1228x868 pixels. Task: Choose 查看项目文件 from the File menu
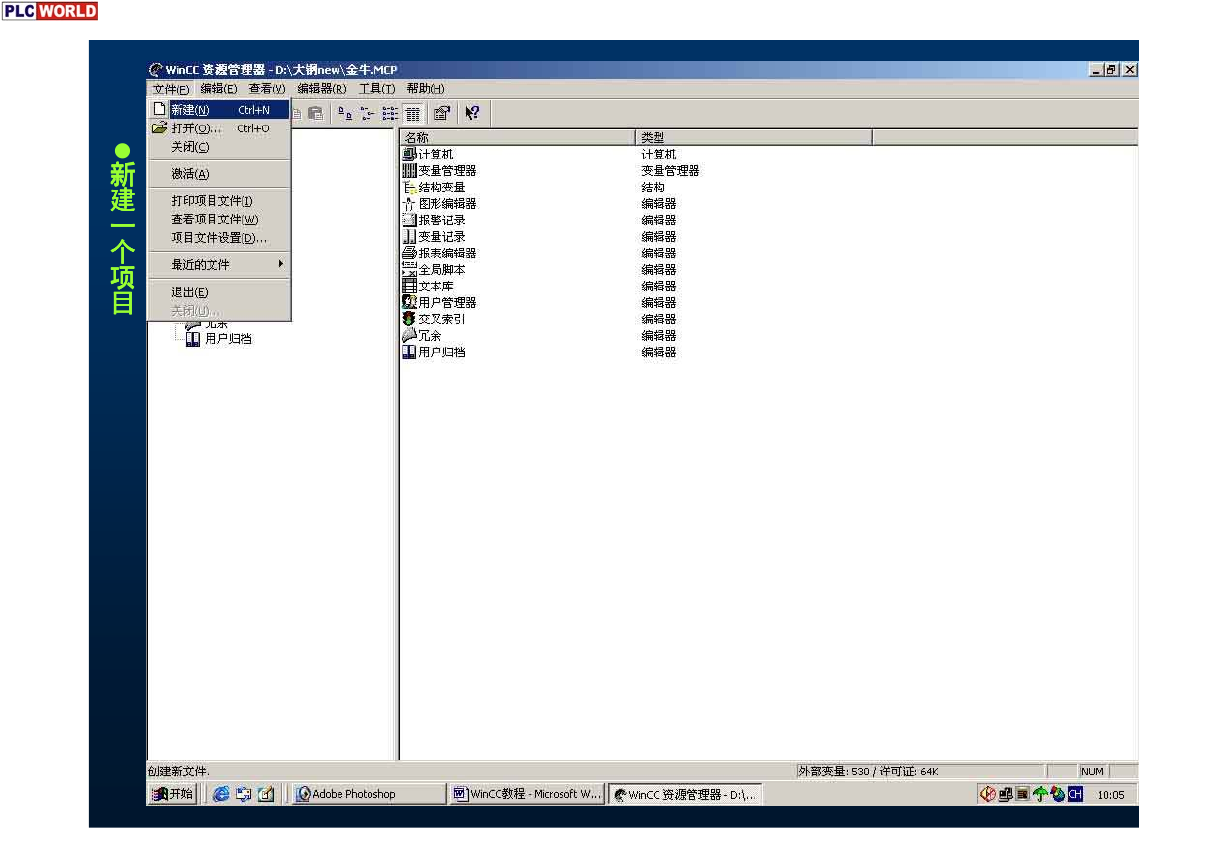[x=219, y=219]
